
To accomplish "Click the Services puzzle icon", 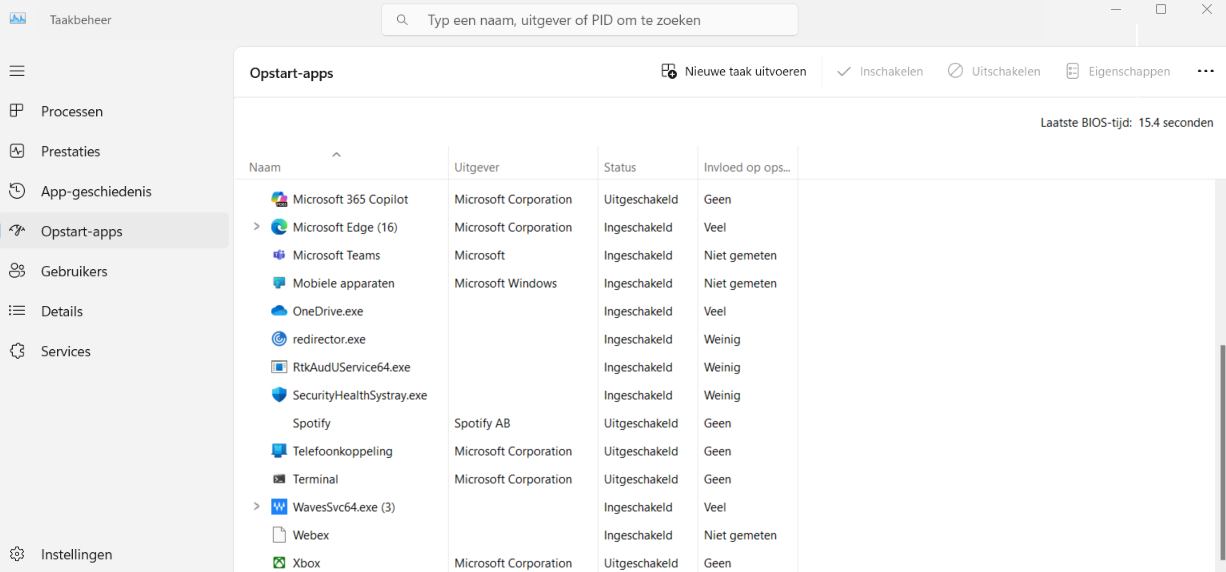I will point(17,351).
